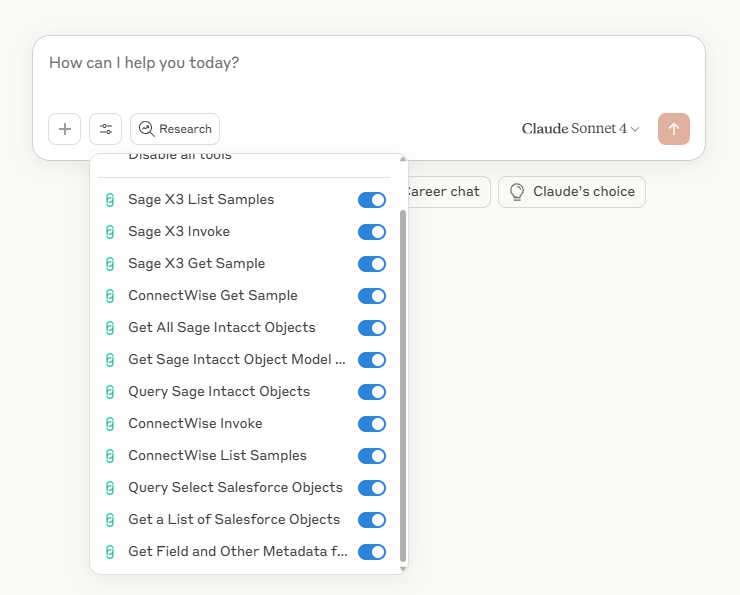Select the ConnectWise List Samples menu item
The height and width of the screenshot is (595, 740).
217,456
